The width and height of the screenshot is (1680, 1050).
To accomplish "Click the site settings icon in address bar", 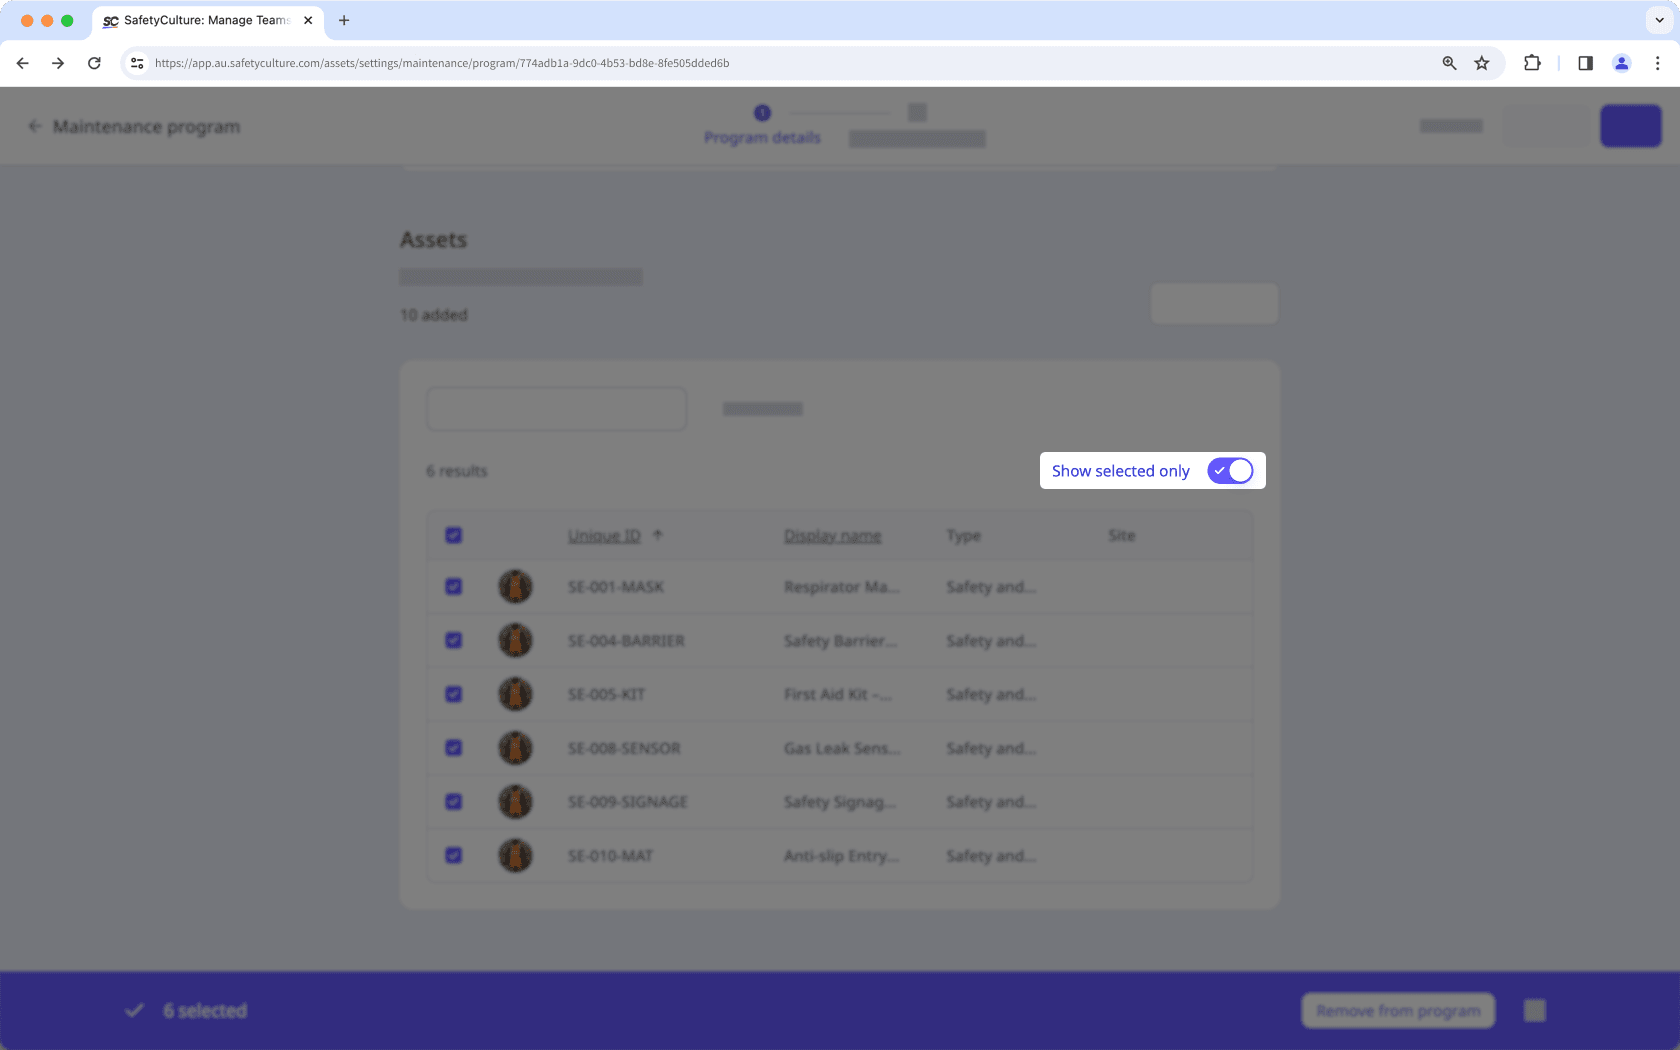I will [136, 62].
